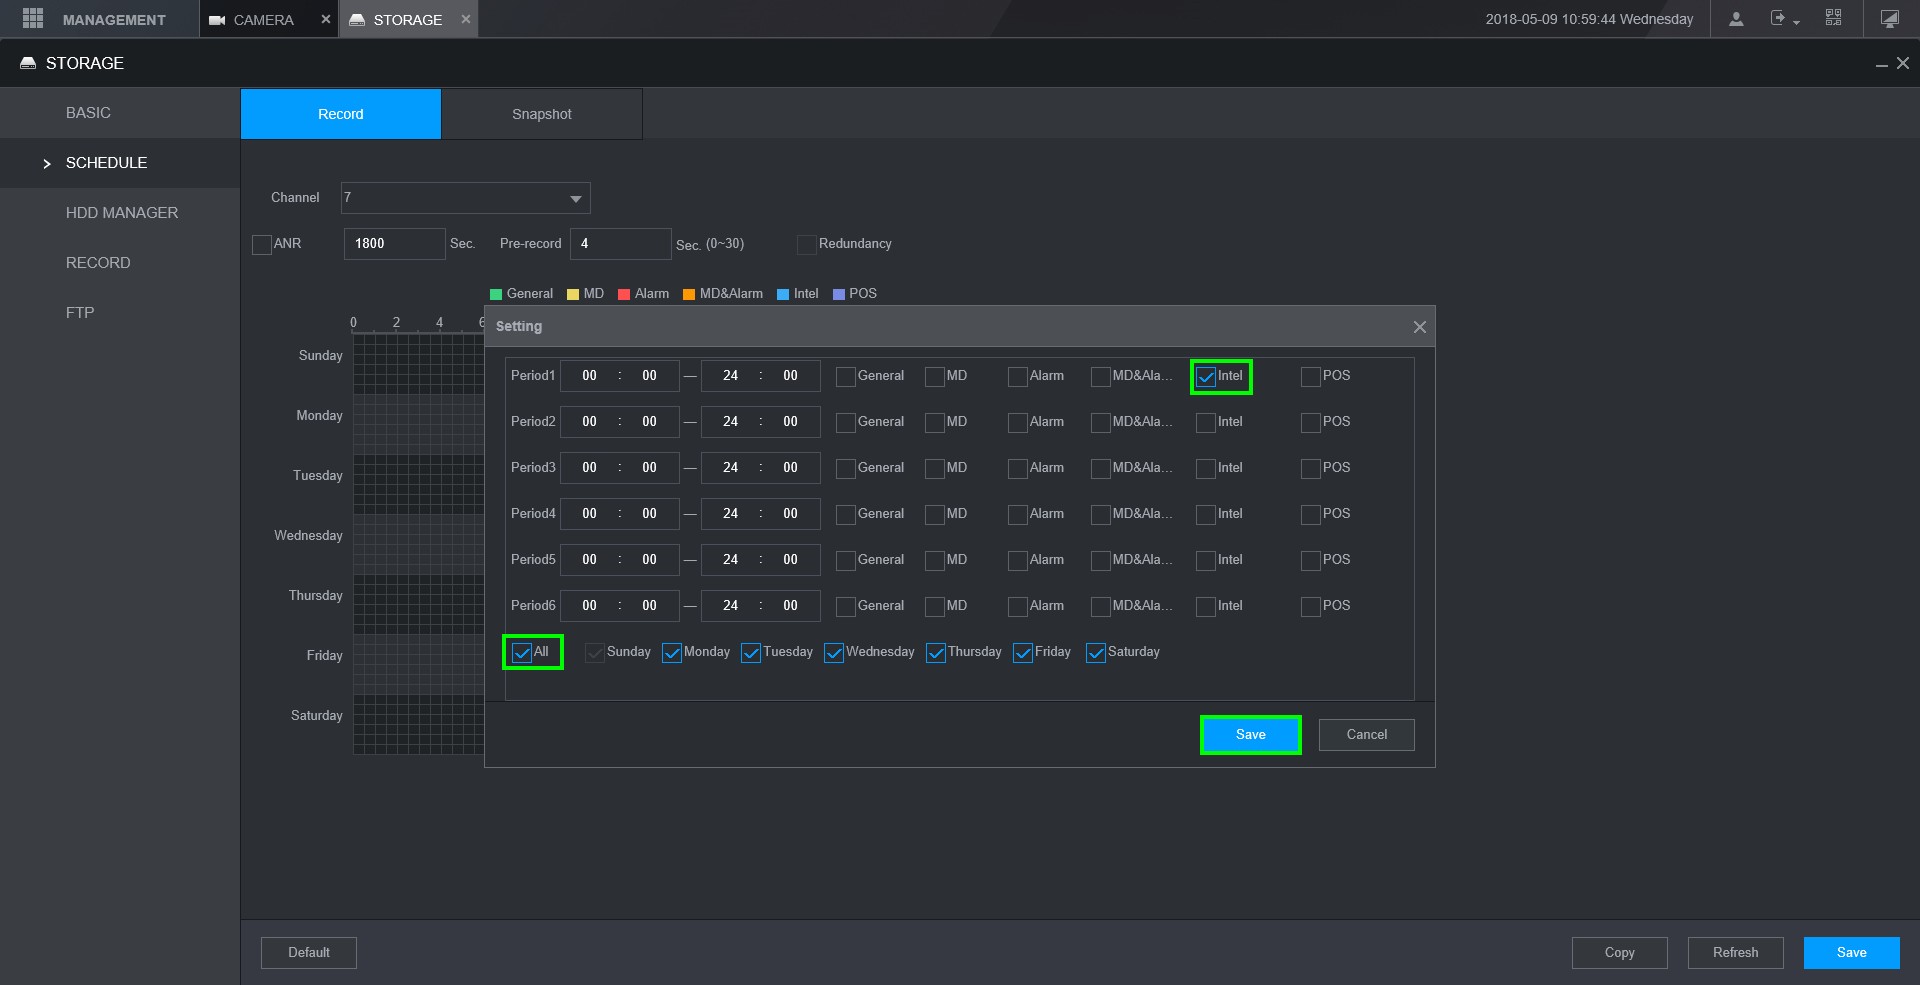Click the camera icon on Camera tab
This screenshot has width=1920, height=985.
(217, 20)
